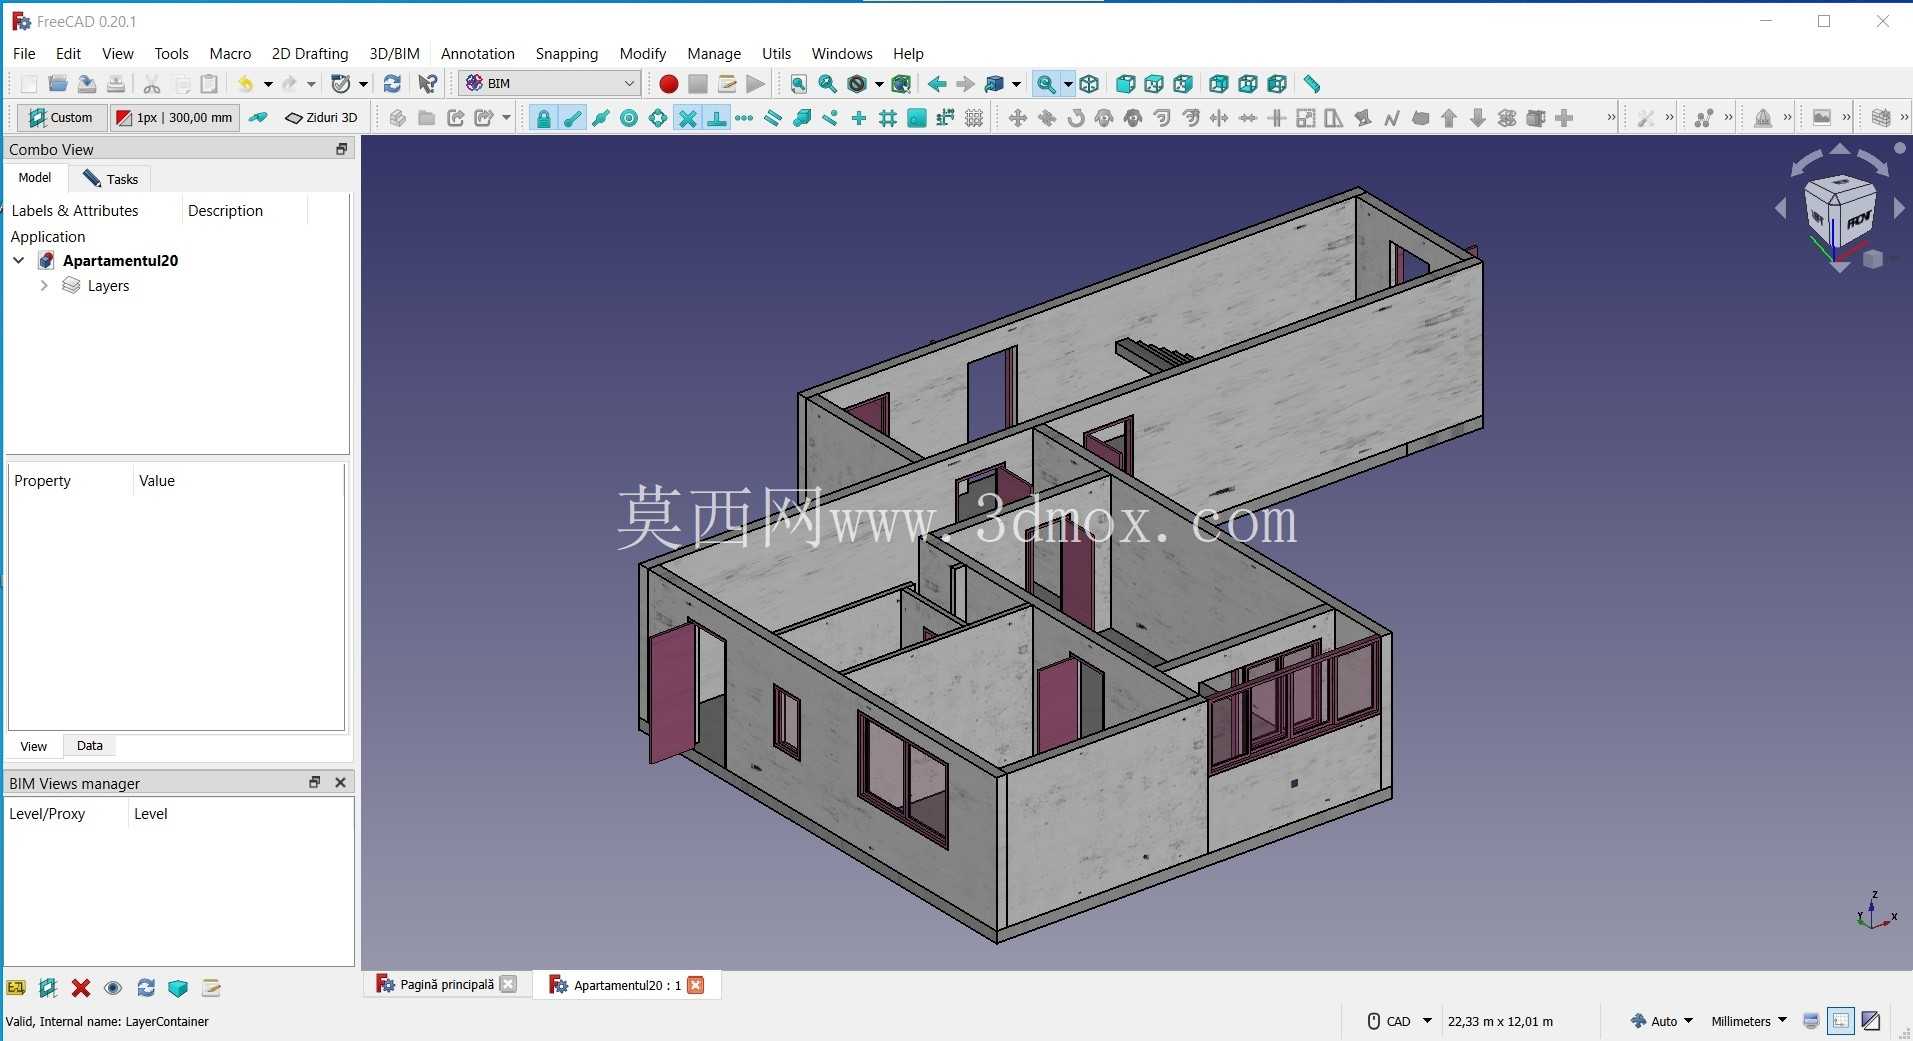Click the Fit Selection magnifier icon
The width and height of the screenshot is (1913, 1041).
pyautogui.click(x=827, y=84)
